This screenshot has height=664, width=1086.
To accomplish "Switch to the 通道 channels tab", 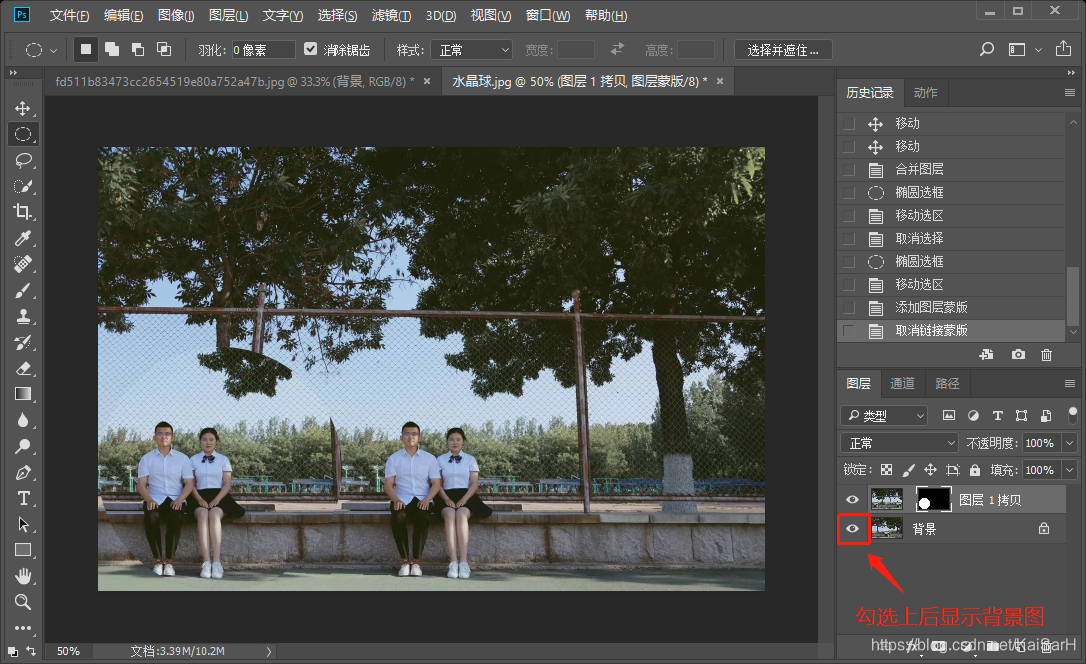I will pyautogui.click(x=902, y=384).
